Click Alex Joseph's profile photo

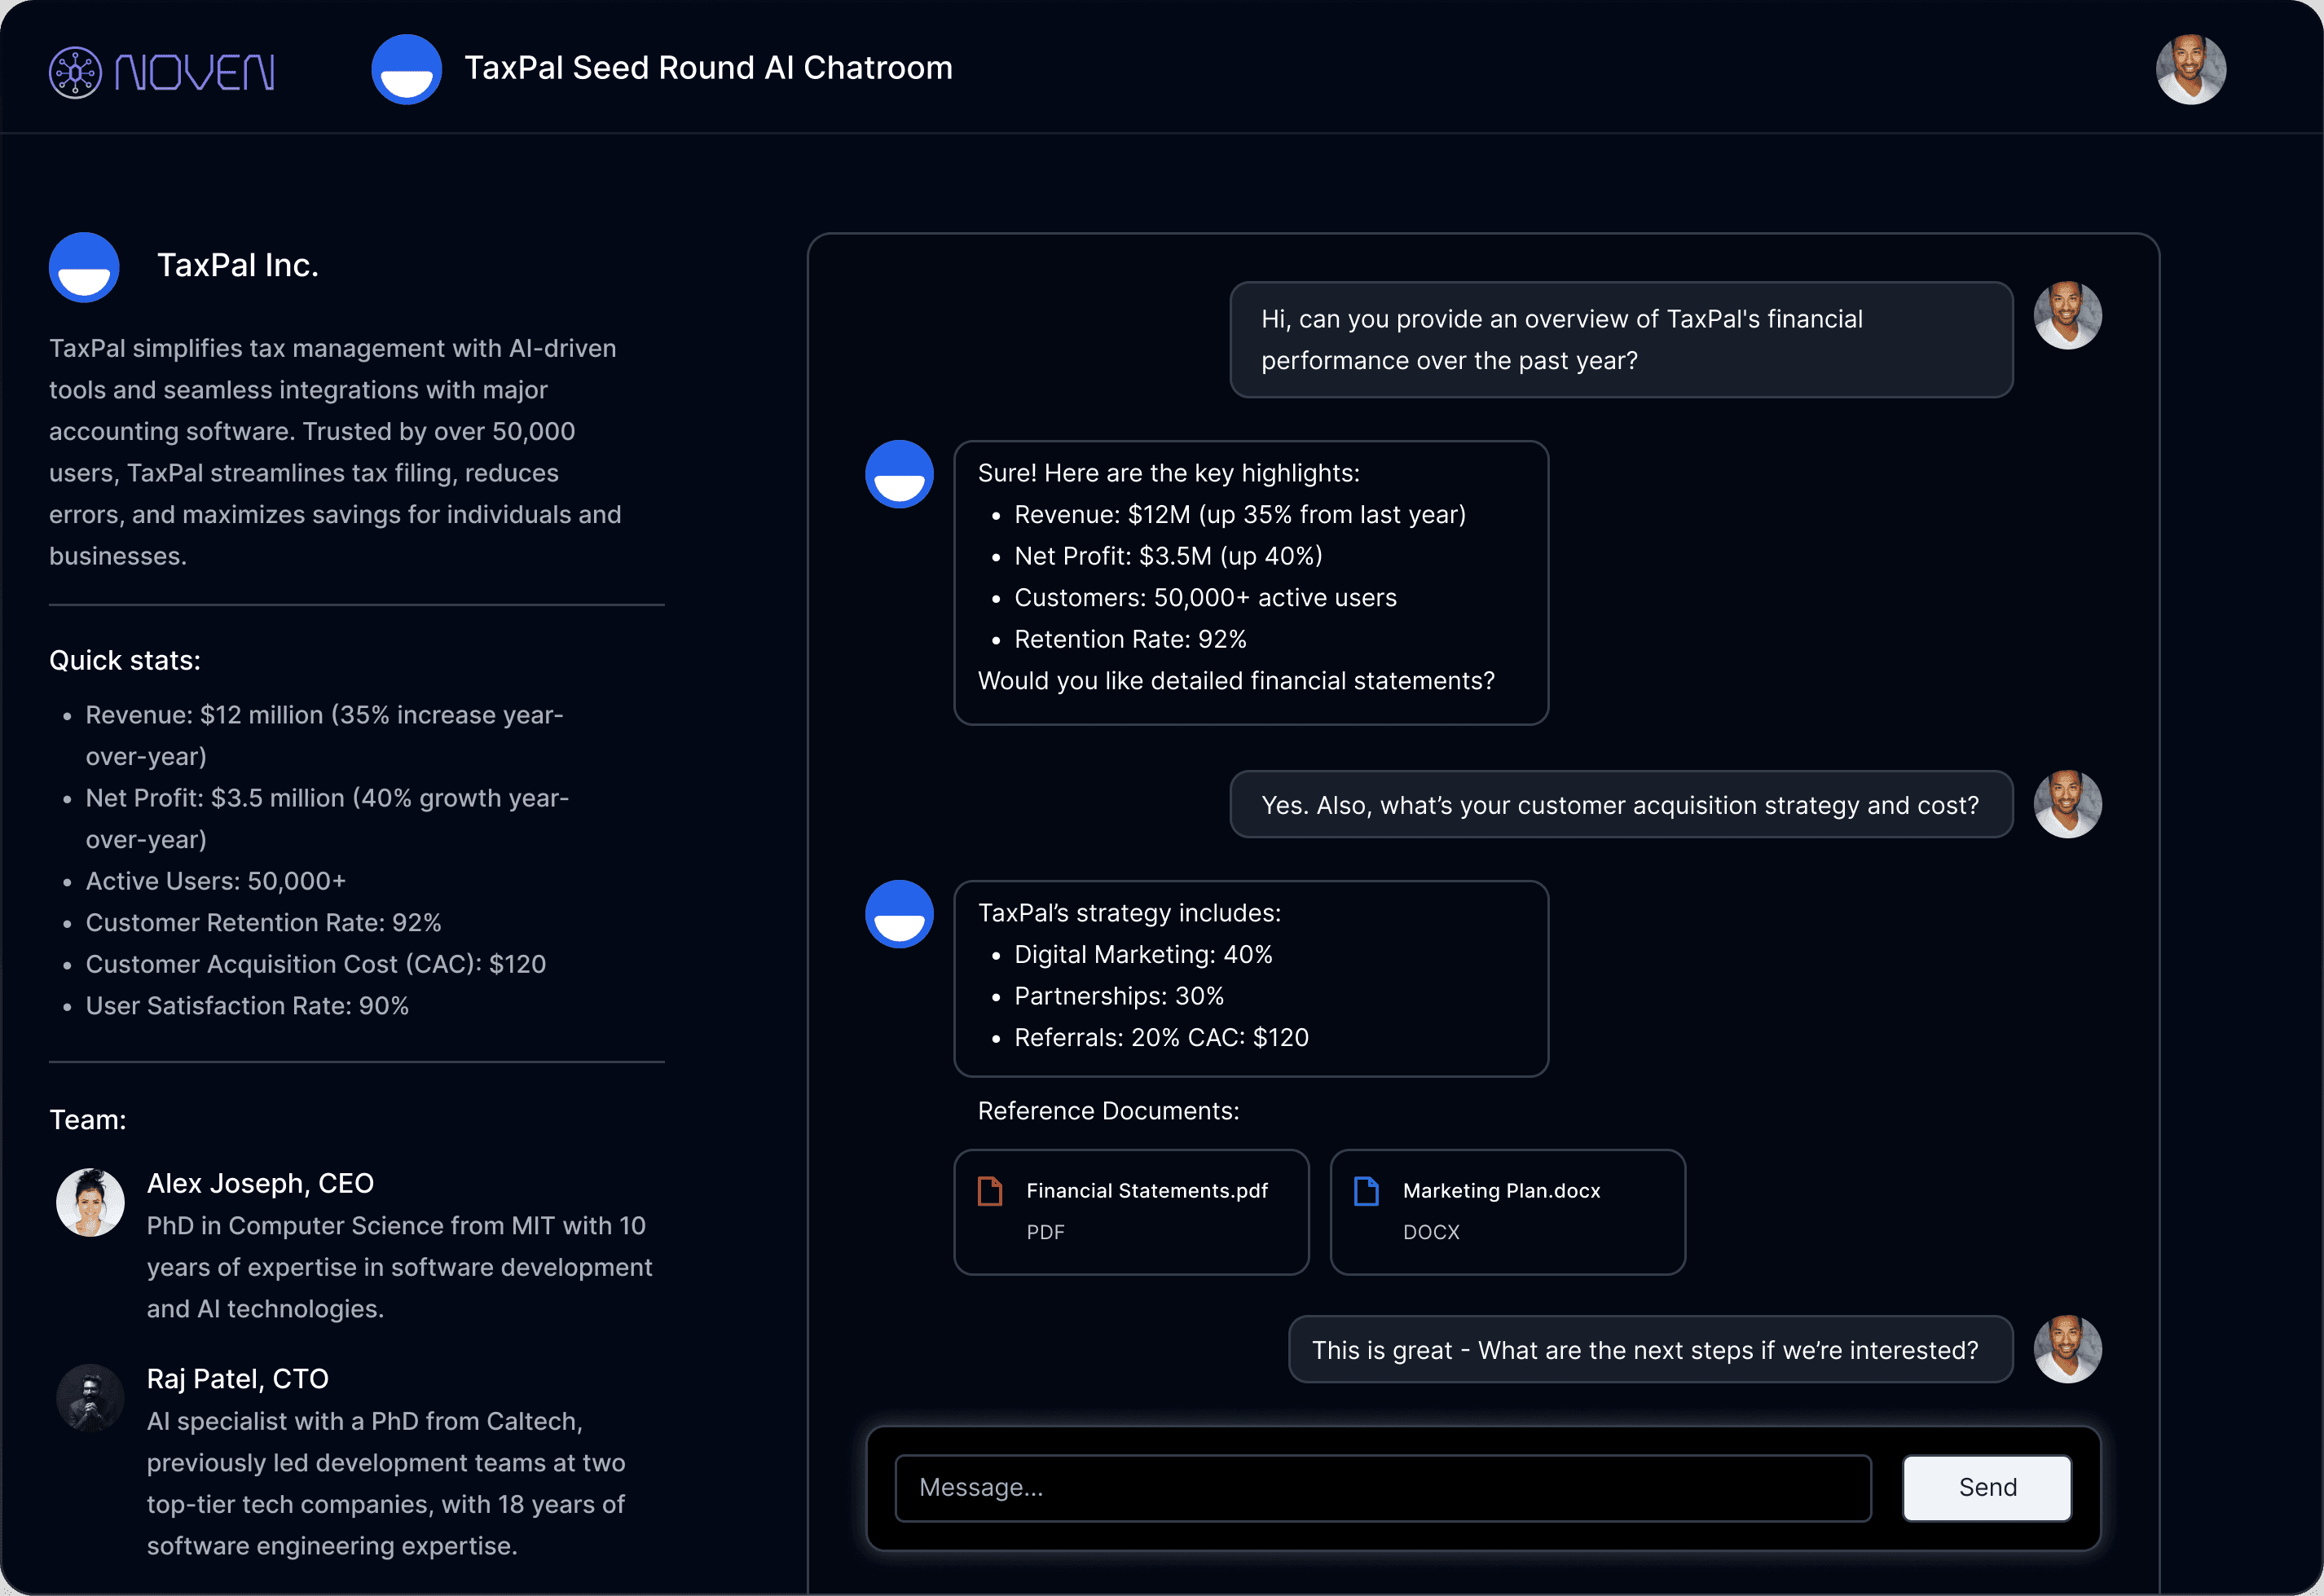[90, 1202]
